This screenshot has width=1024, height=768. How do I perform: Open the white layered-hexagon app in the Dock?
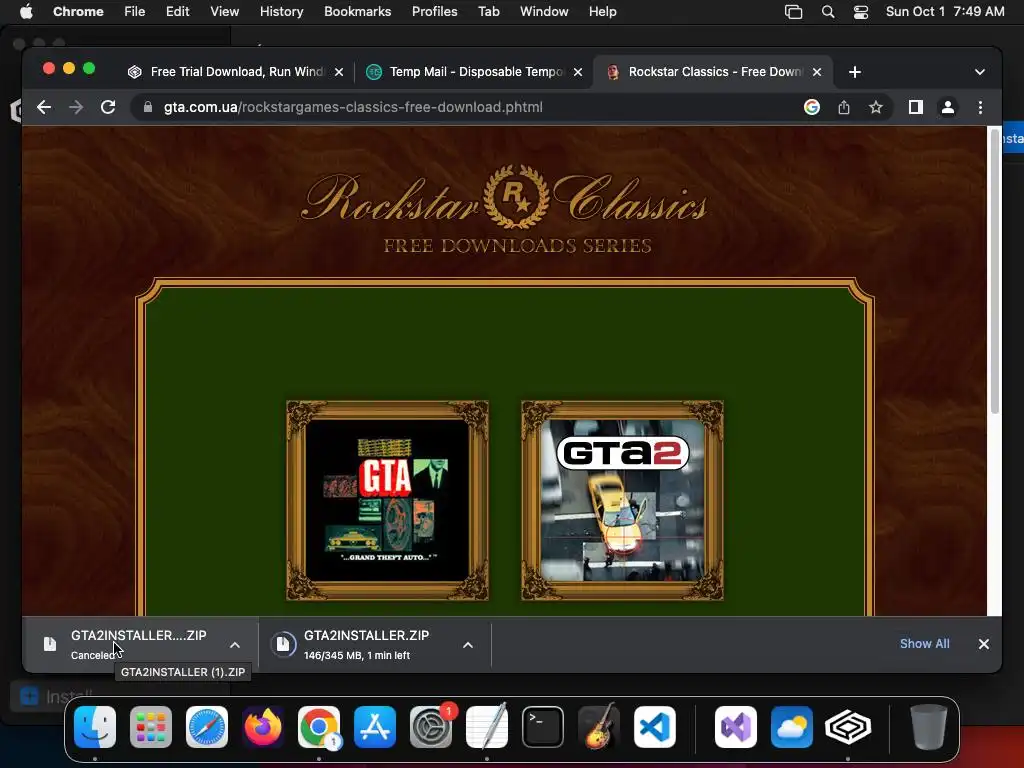[848, 727]
